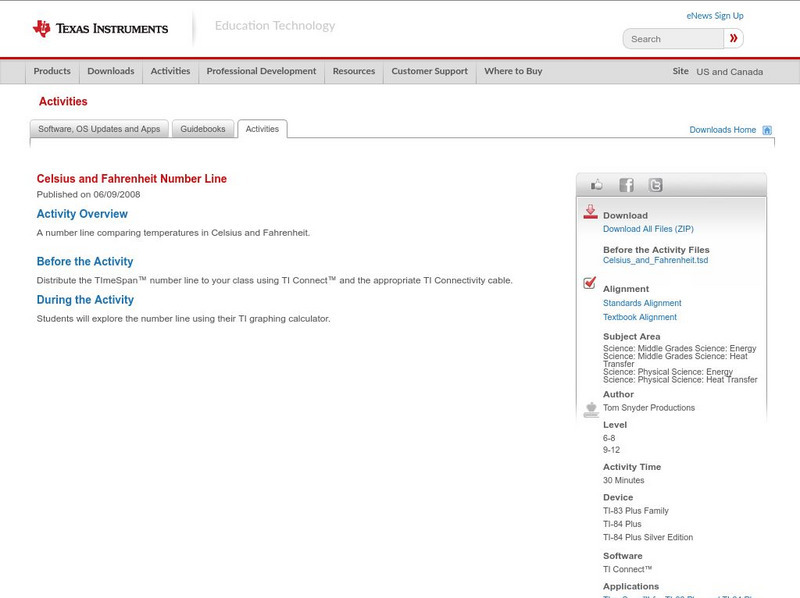Click the Texas Instruments logo
800x598 pixels.
click(100, 28)
